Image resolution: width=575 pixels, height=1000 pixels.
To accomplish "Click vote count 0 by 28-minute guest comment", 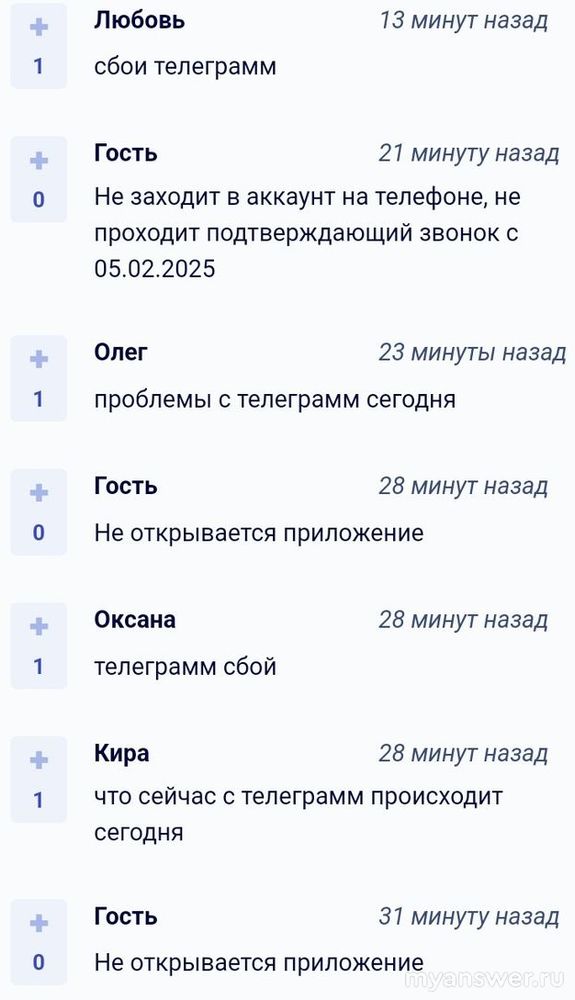I will pos(38,532).
